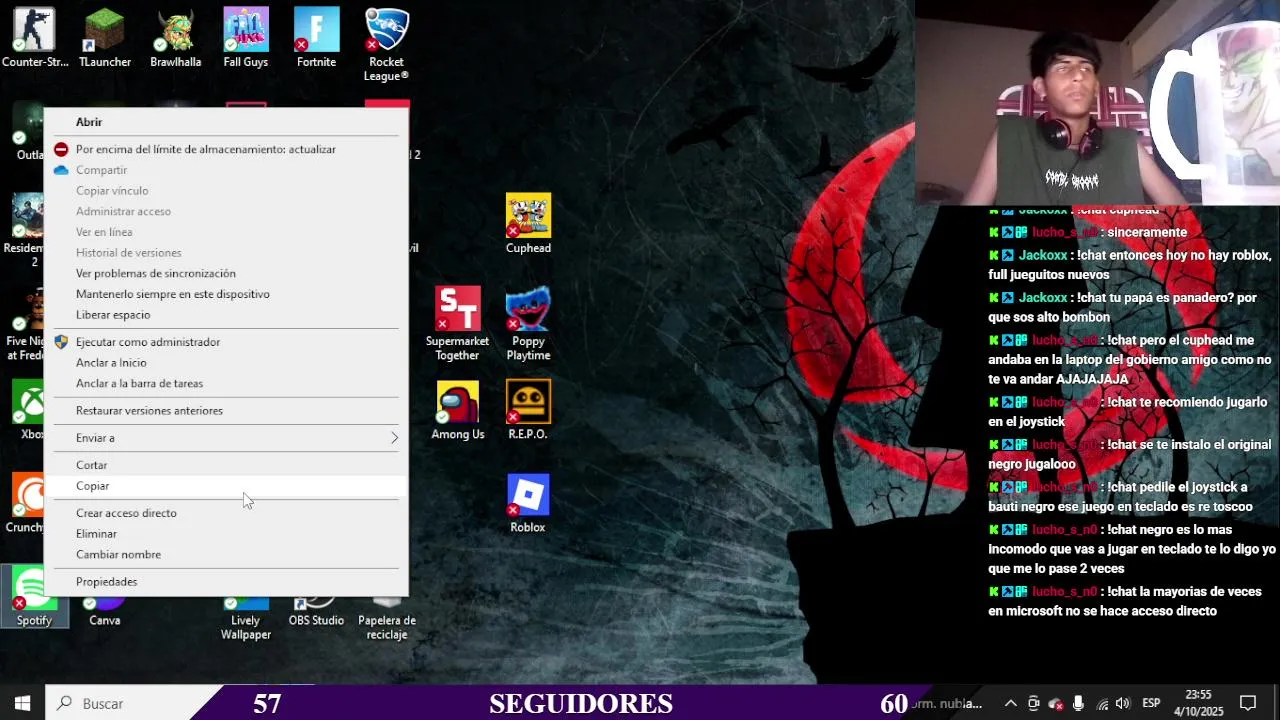
Task: Open the Windows Start button
Action: coord(22,703)
